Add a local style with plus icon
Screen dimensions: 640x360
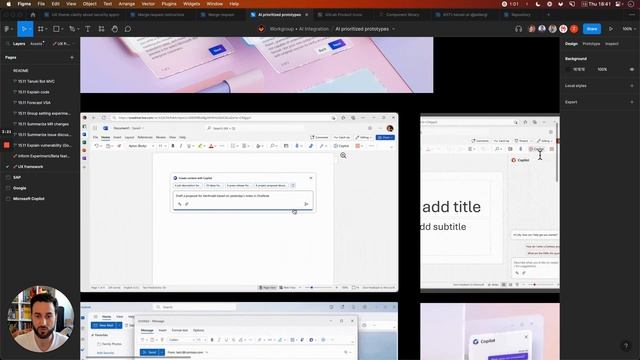click(x=632, y=86)
